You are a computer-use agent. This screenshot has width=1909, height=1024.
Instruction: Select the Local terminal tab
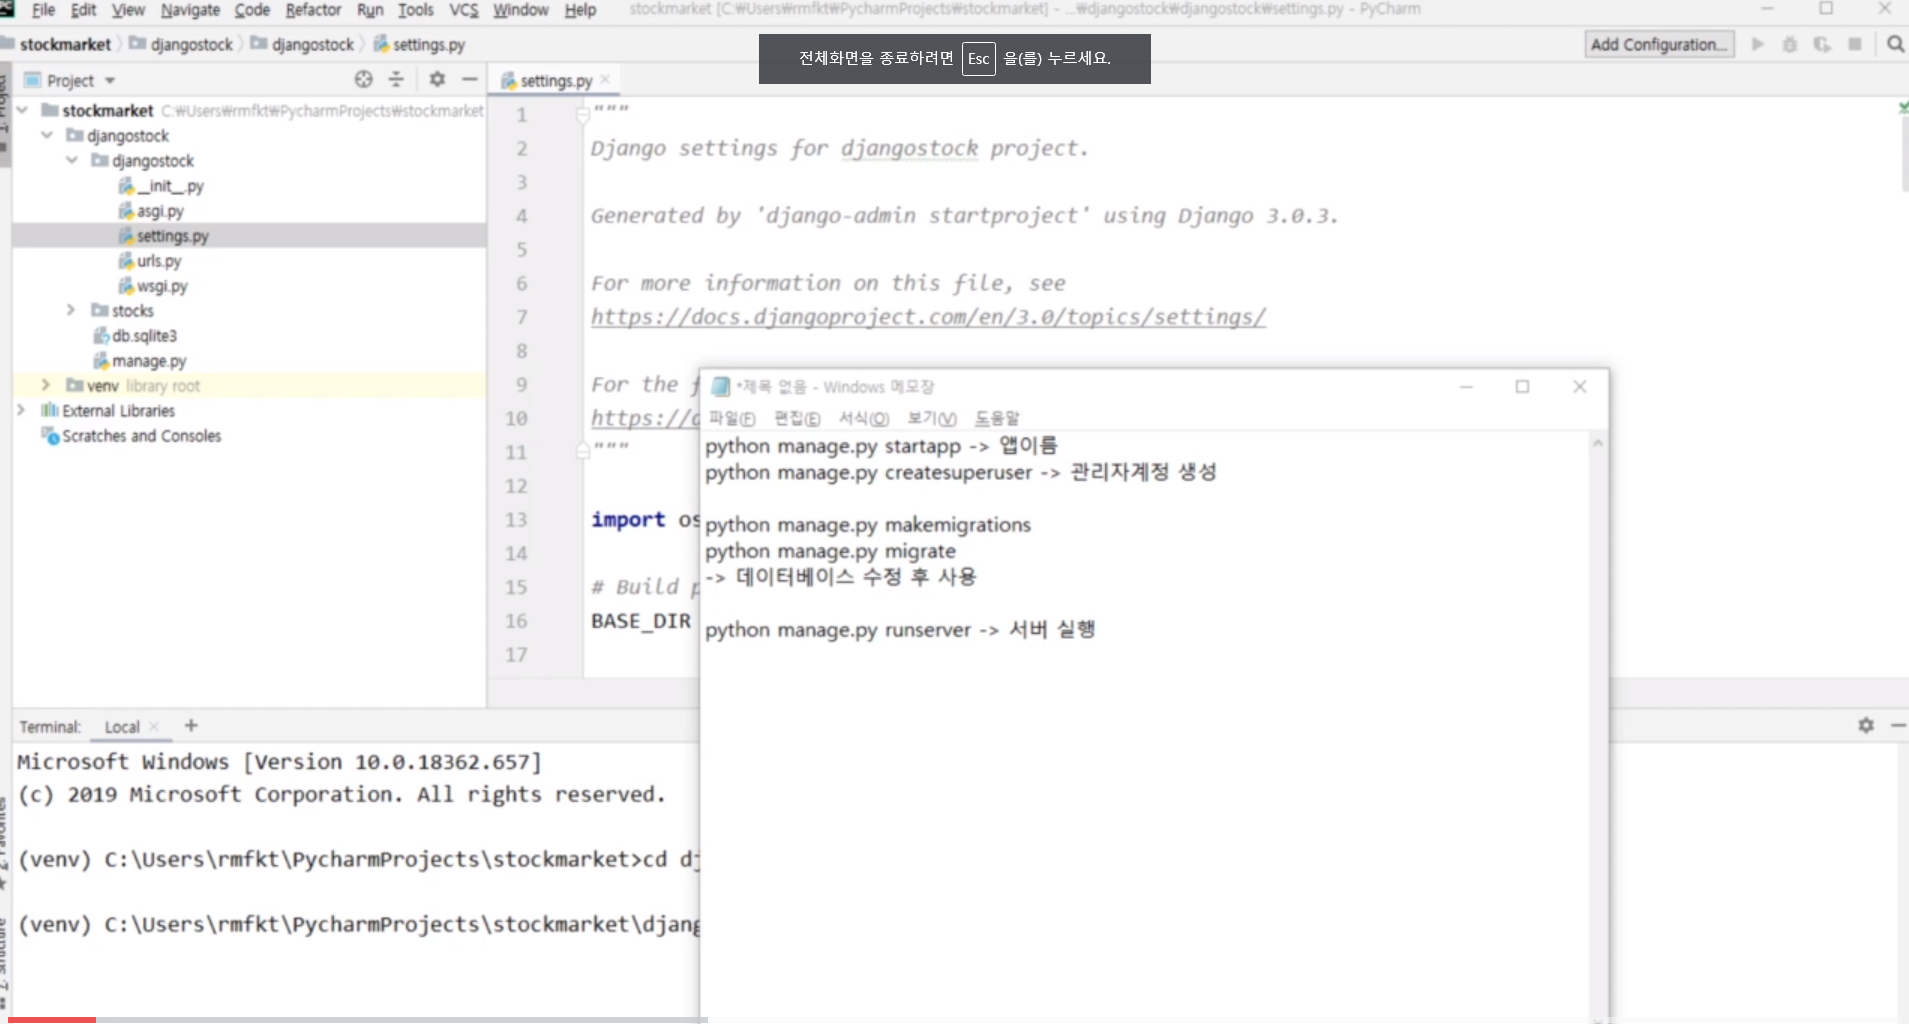pos(122,727)
